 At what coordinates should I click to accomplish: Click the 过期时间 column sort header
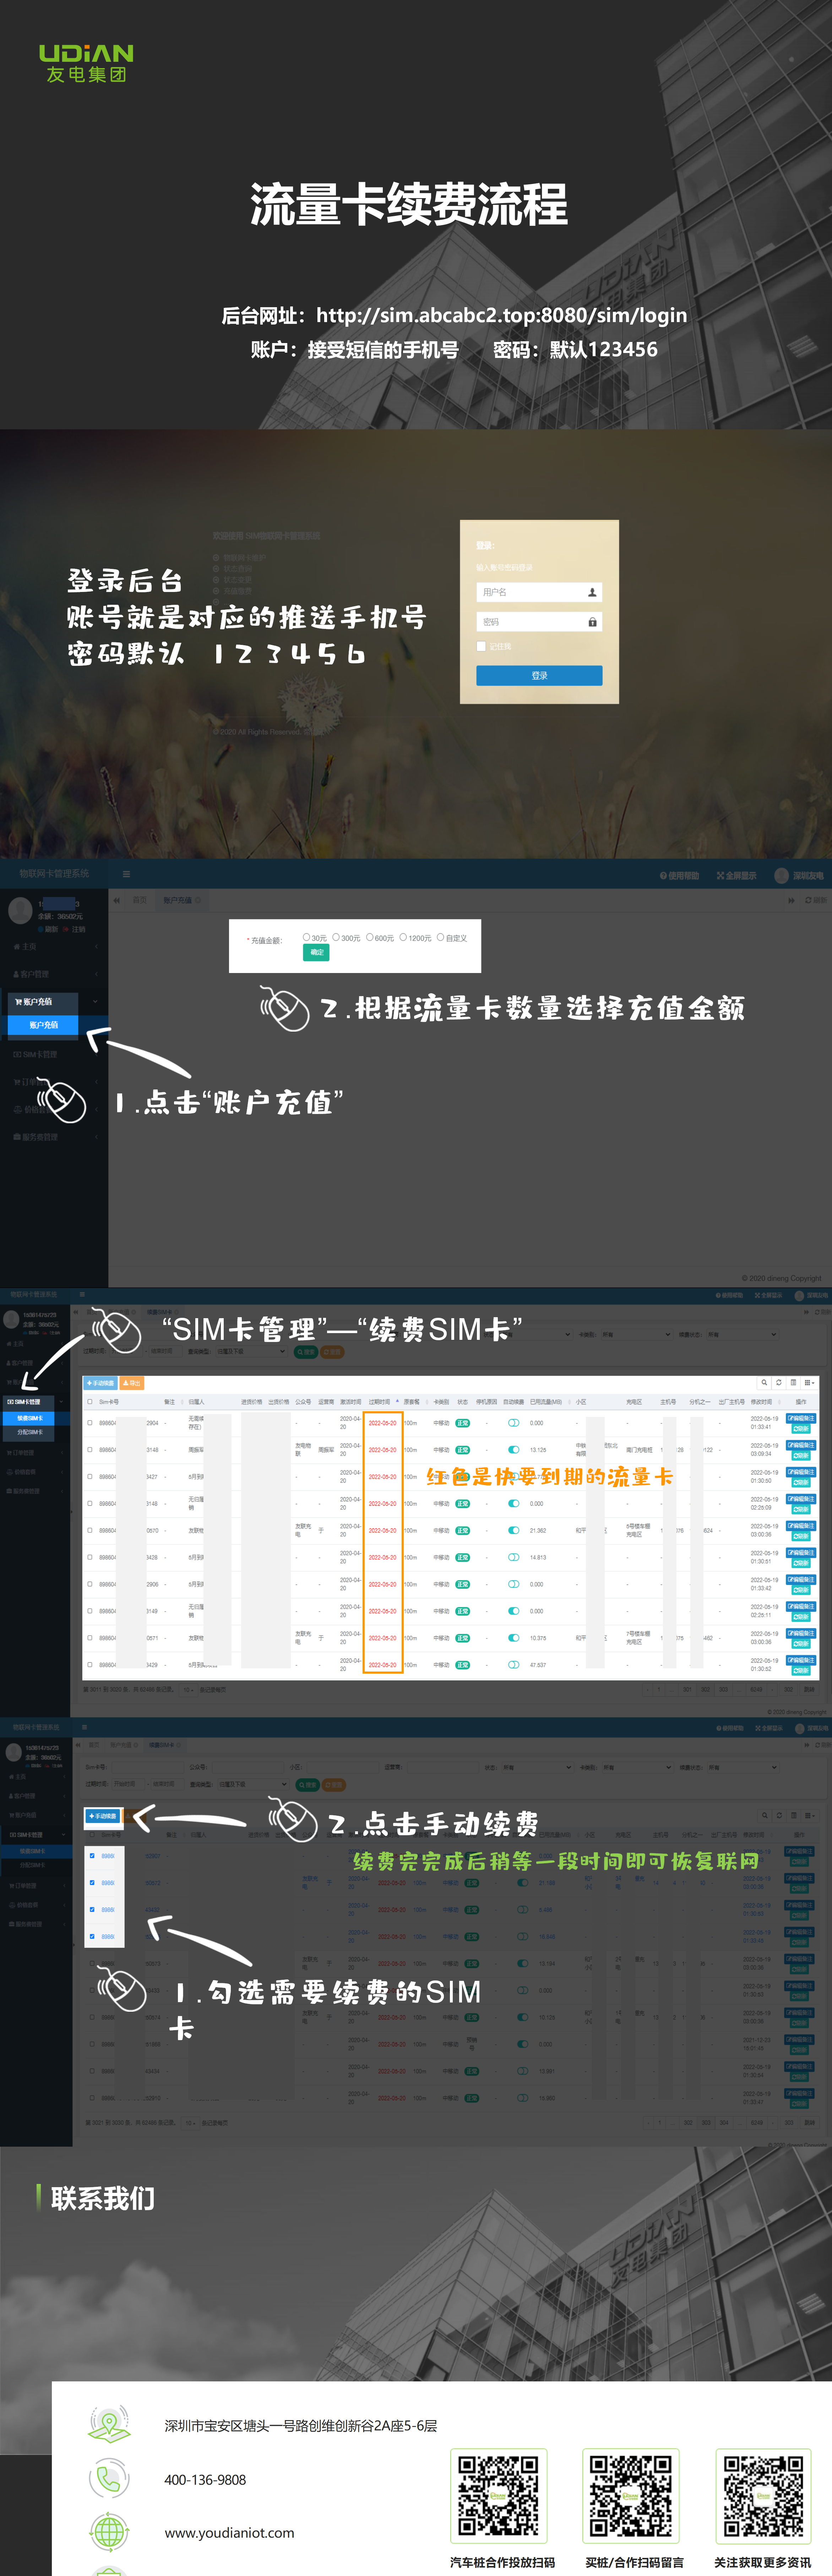(x=384, y=1402)
